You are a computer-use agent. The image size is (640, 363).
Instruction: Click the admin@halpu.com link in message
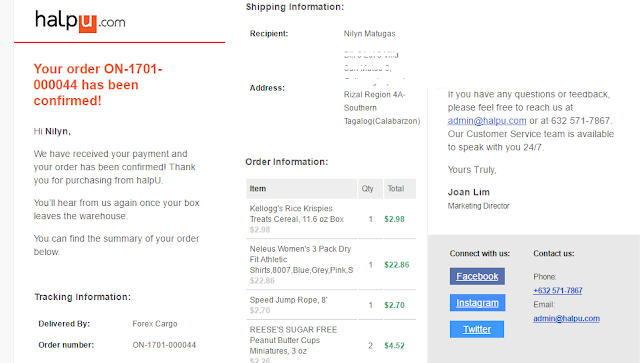(487, 121)
